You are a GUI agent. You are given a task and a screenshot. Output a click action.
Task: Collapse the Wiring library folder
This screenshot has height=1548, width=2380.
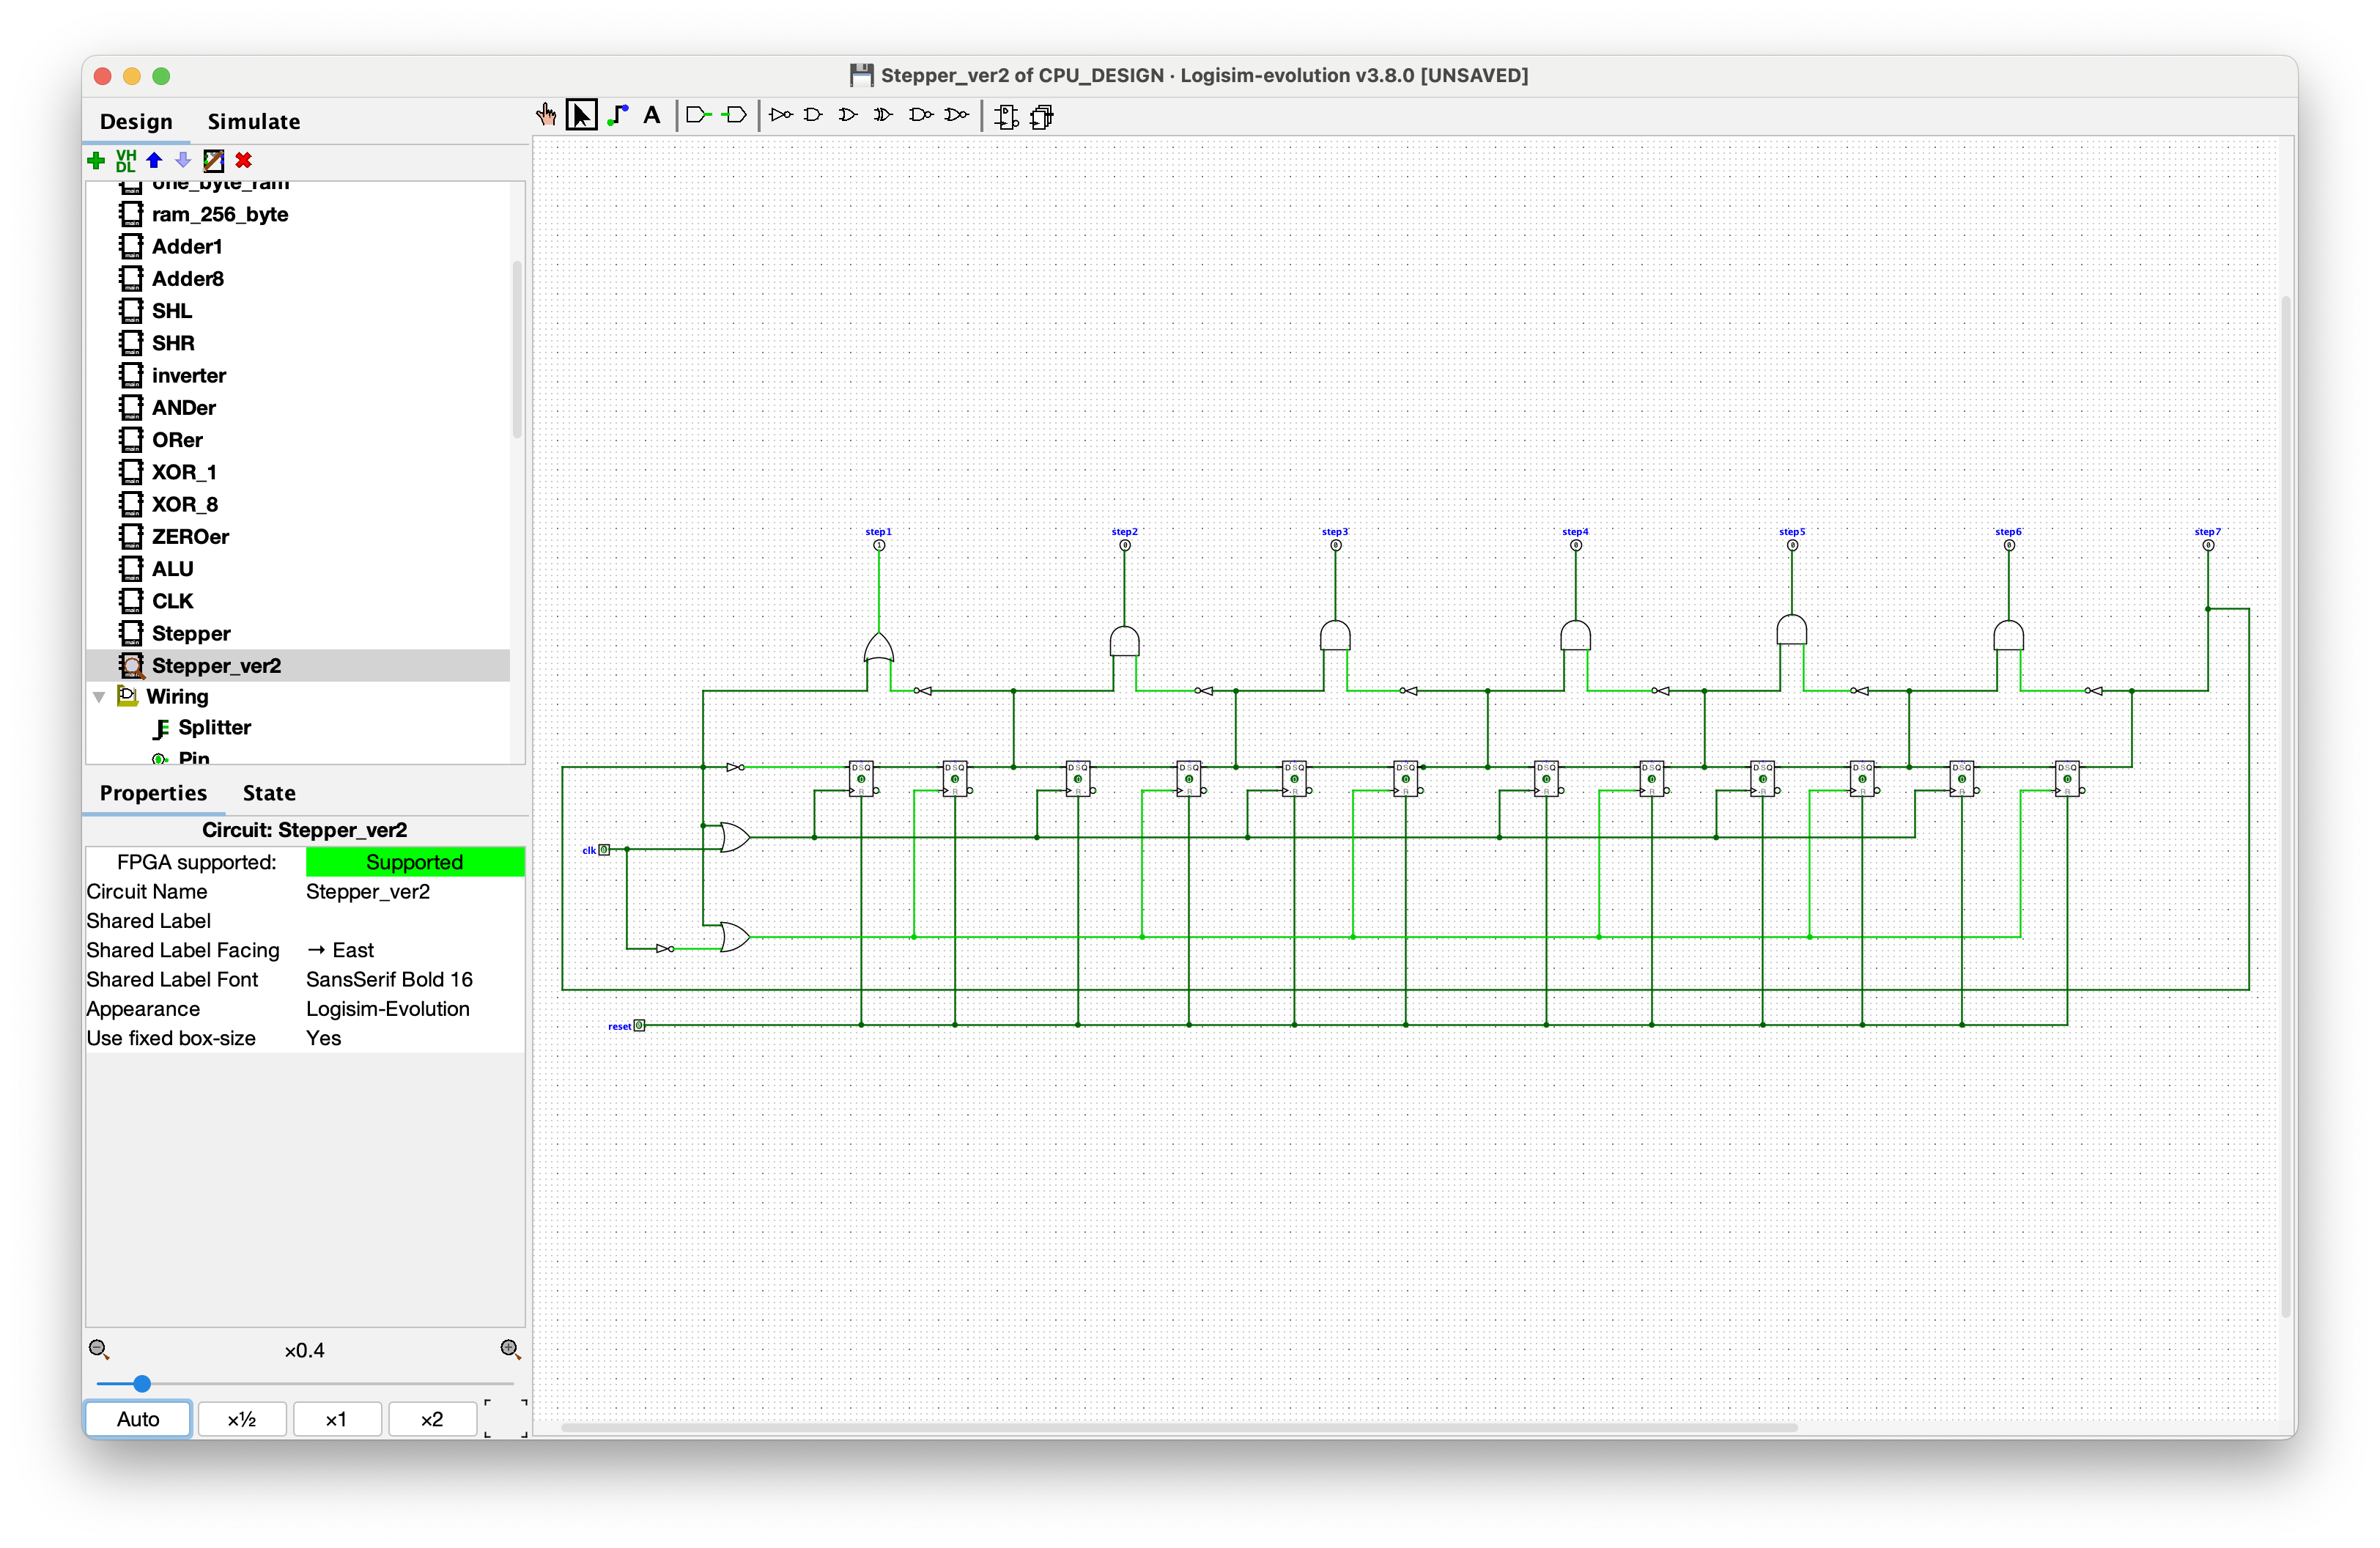(x=99, y=697)
